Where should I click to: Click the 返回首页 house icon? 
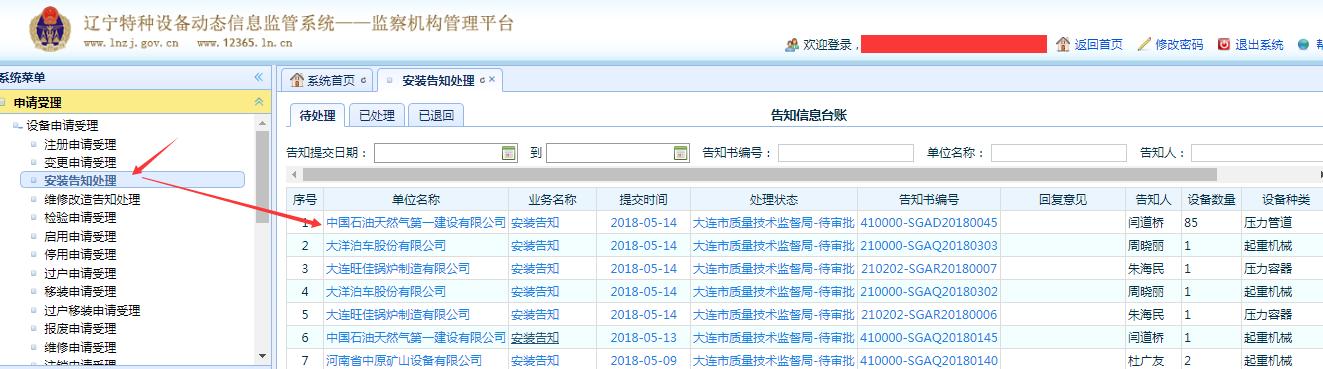coord(1063,44)
